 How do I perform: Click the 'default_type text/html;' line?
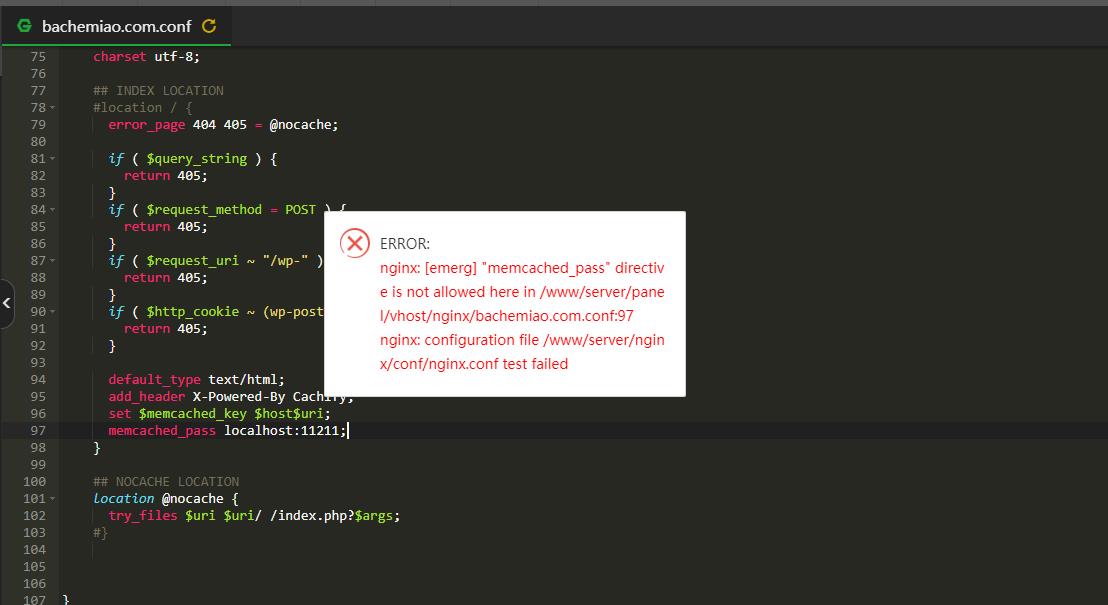pos(196,380)
